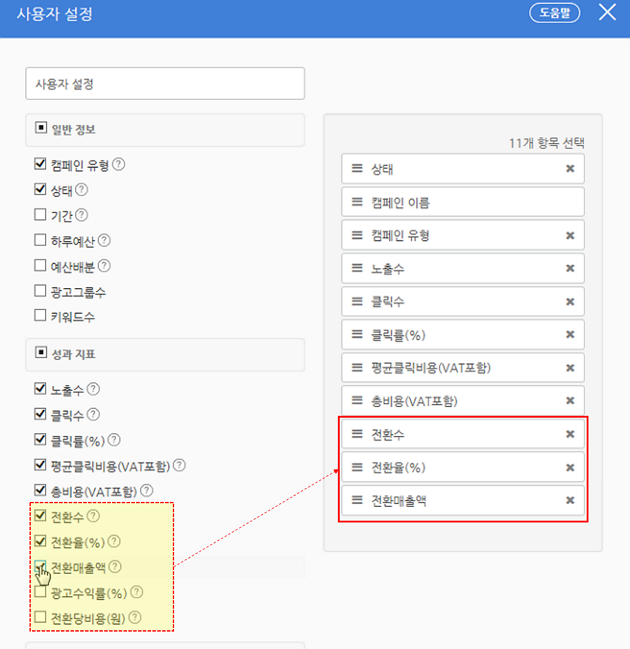Enable the 키워드수 checkbox
The image size is (630, 649).
pyautogui.click(x=40, y=316)
